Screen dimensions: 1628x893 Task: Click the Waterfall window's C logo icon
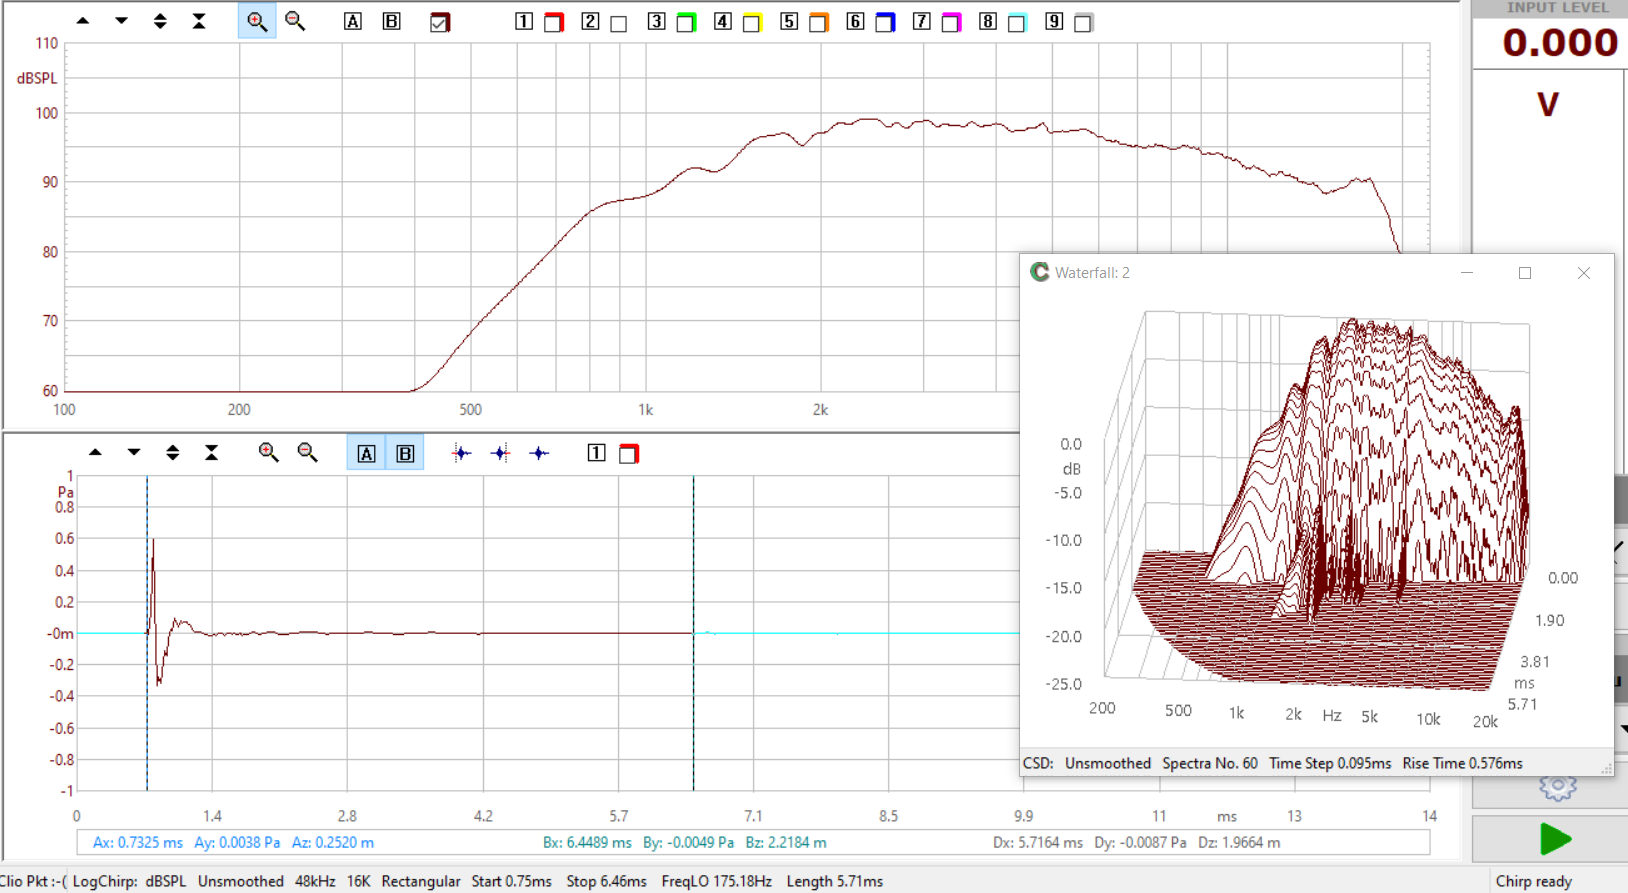coord(1040,272)
